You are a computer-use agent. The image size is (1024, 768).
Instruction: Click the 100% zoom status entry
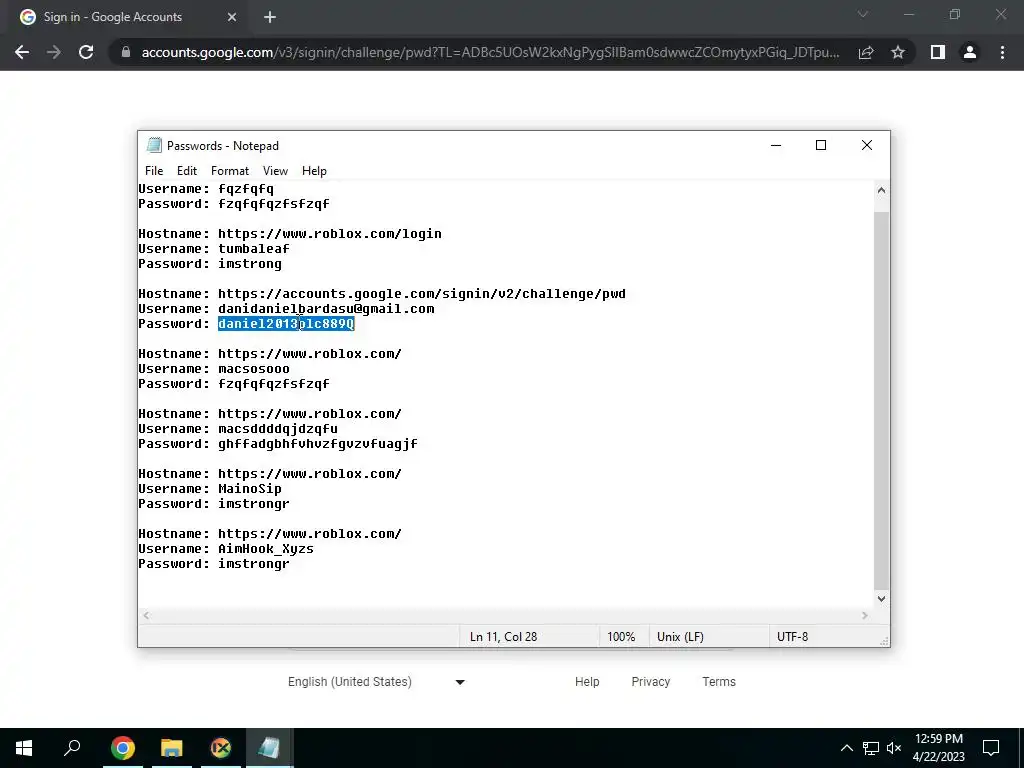[x=621, y=637]
